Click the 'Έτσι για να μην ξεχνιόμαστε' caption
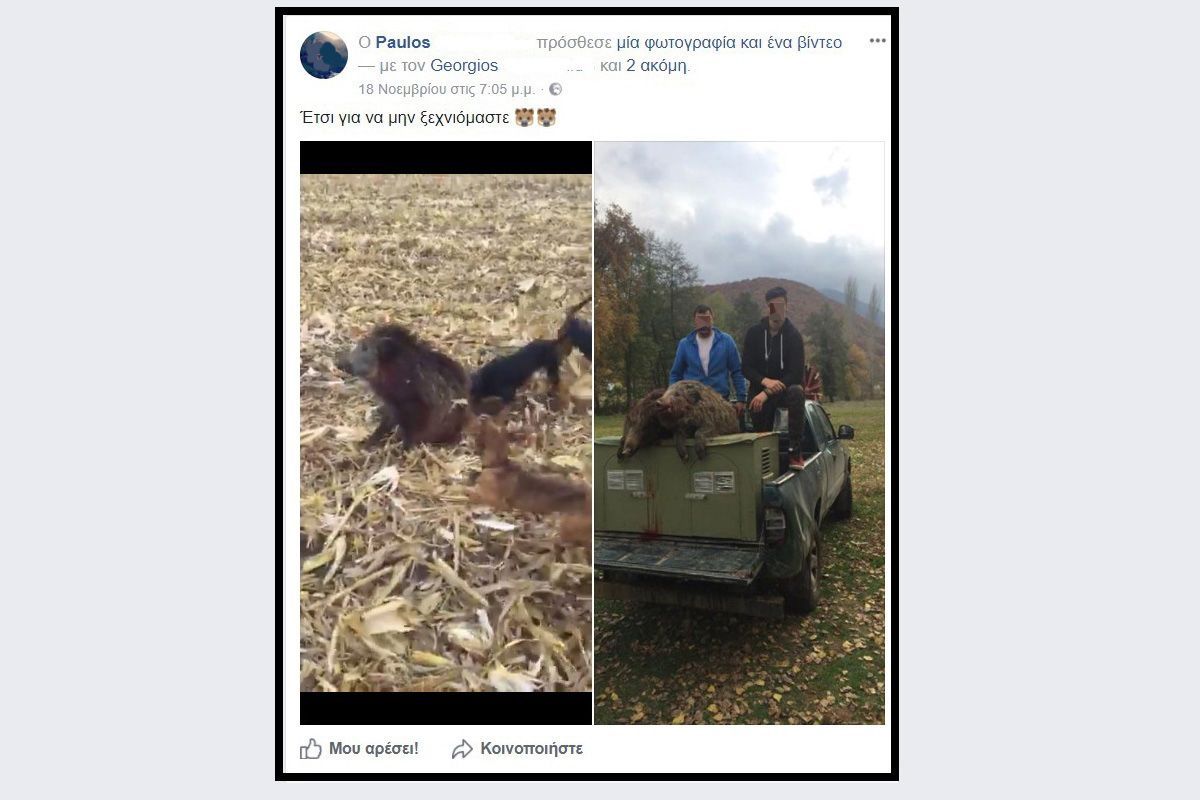This screenshot has width=1200, height=800. [x=405, y=118]
